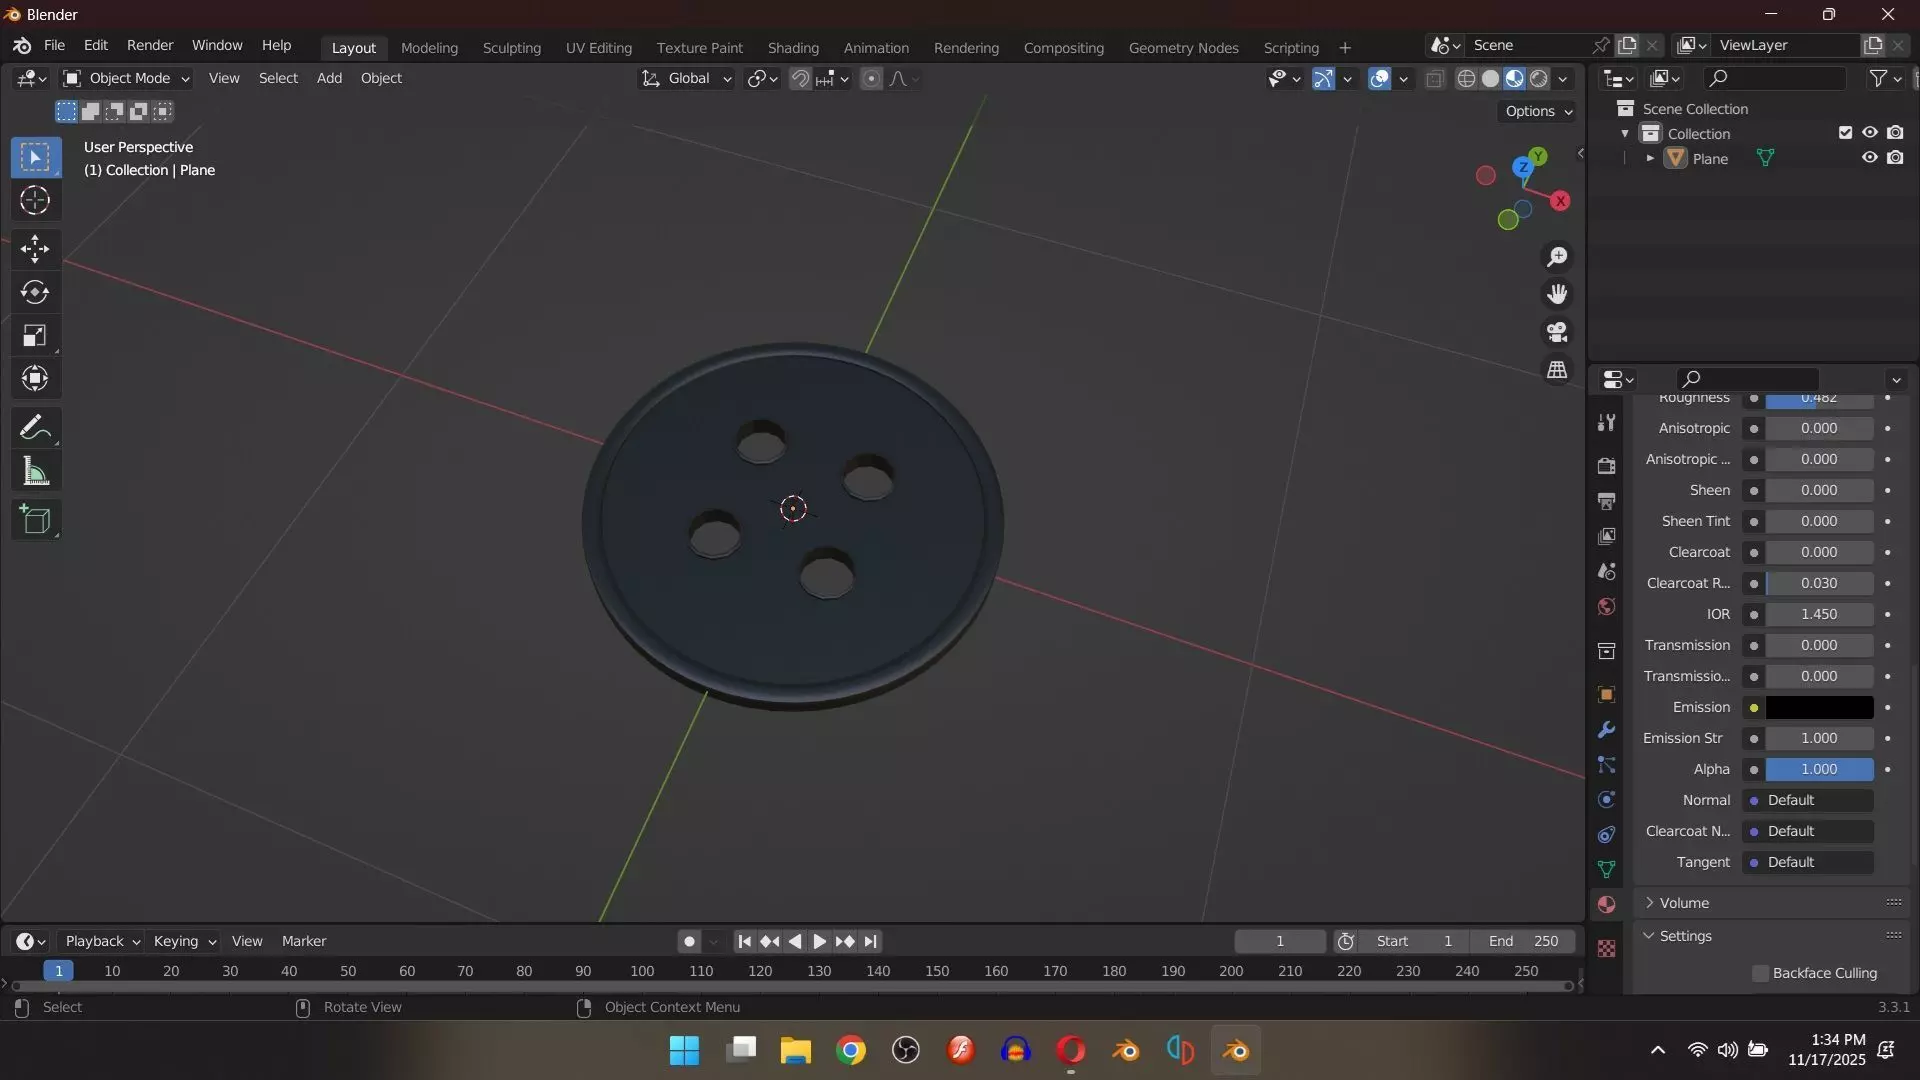Toggle show overlays button
Screen dimensions: 1920x1080
[x=1380, y=79]
